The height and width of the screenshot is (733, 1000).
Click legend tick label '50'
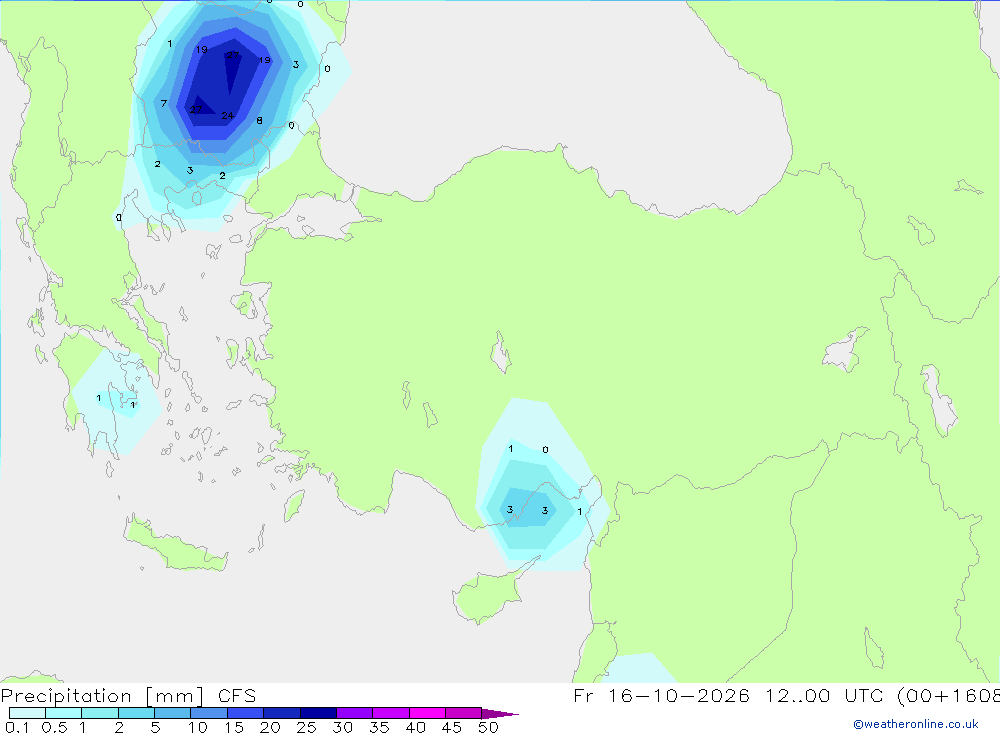(x=489, y=727)
